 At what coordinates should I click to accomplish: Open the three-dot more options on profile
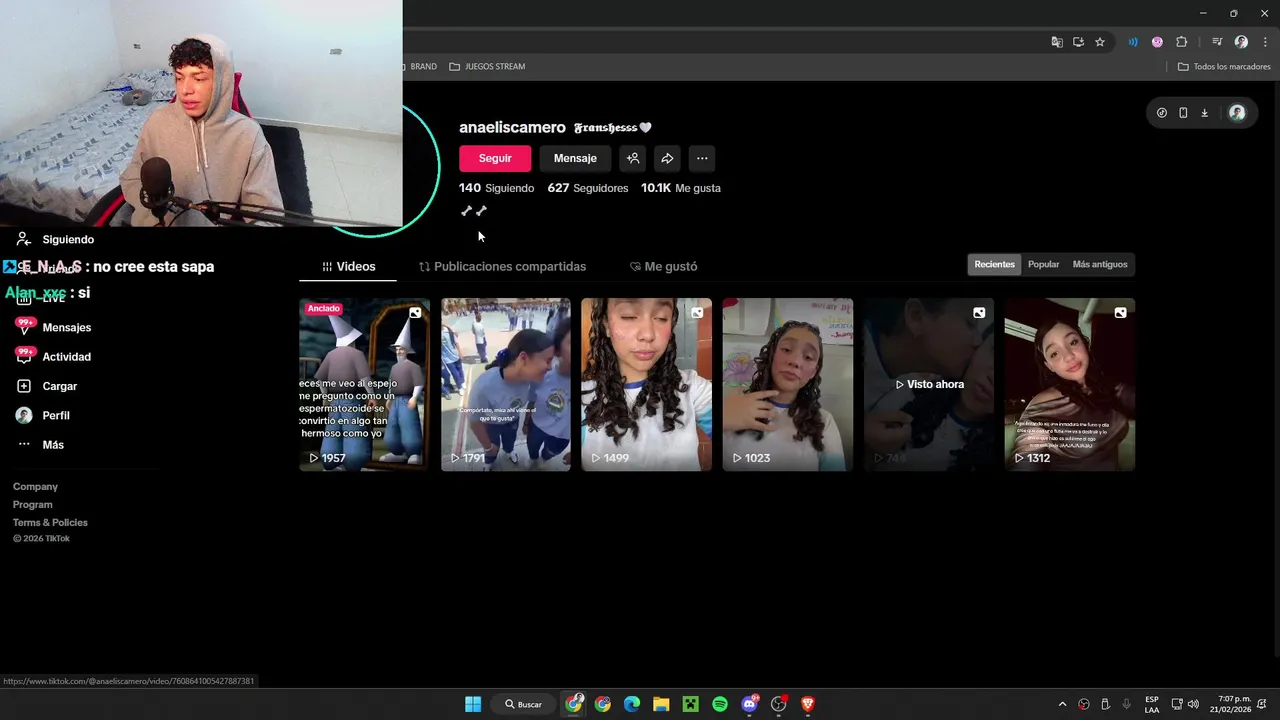tap(702, 158)
